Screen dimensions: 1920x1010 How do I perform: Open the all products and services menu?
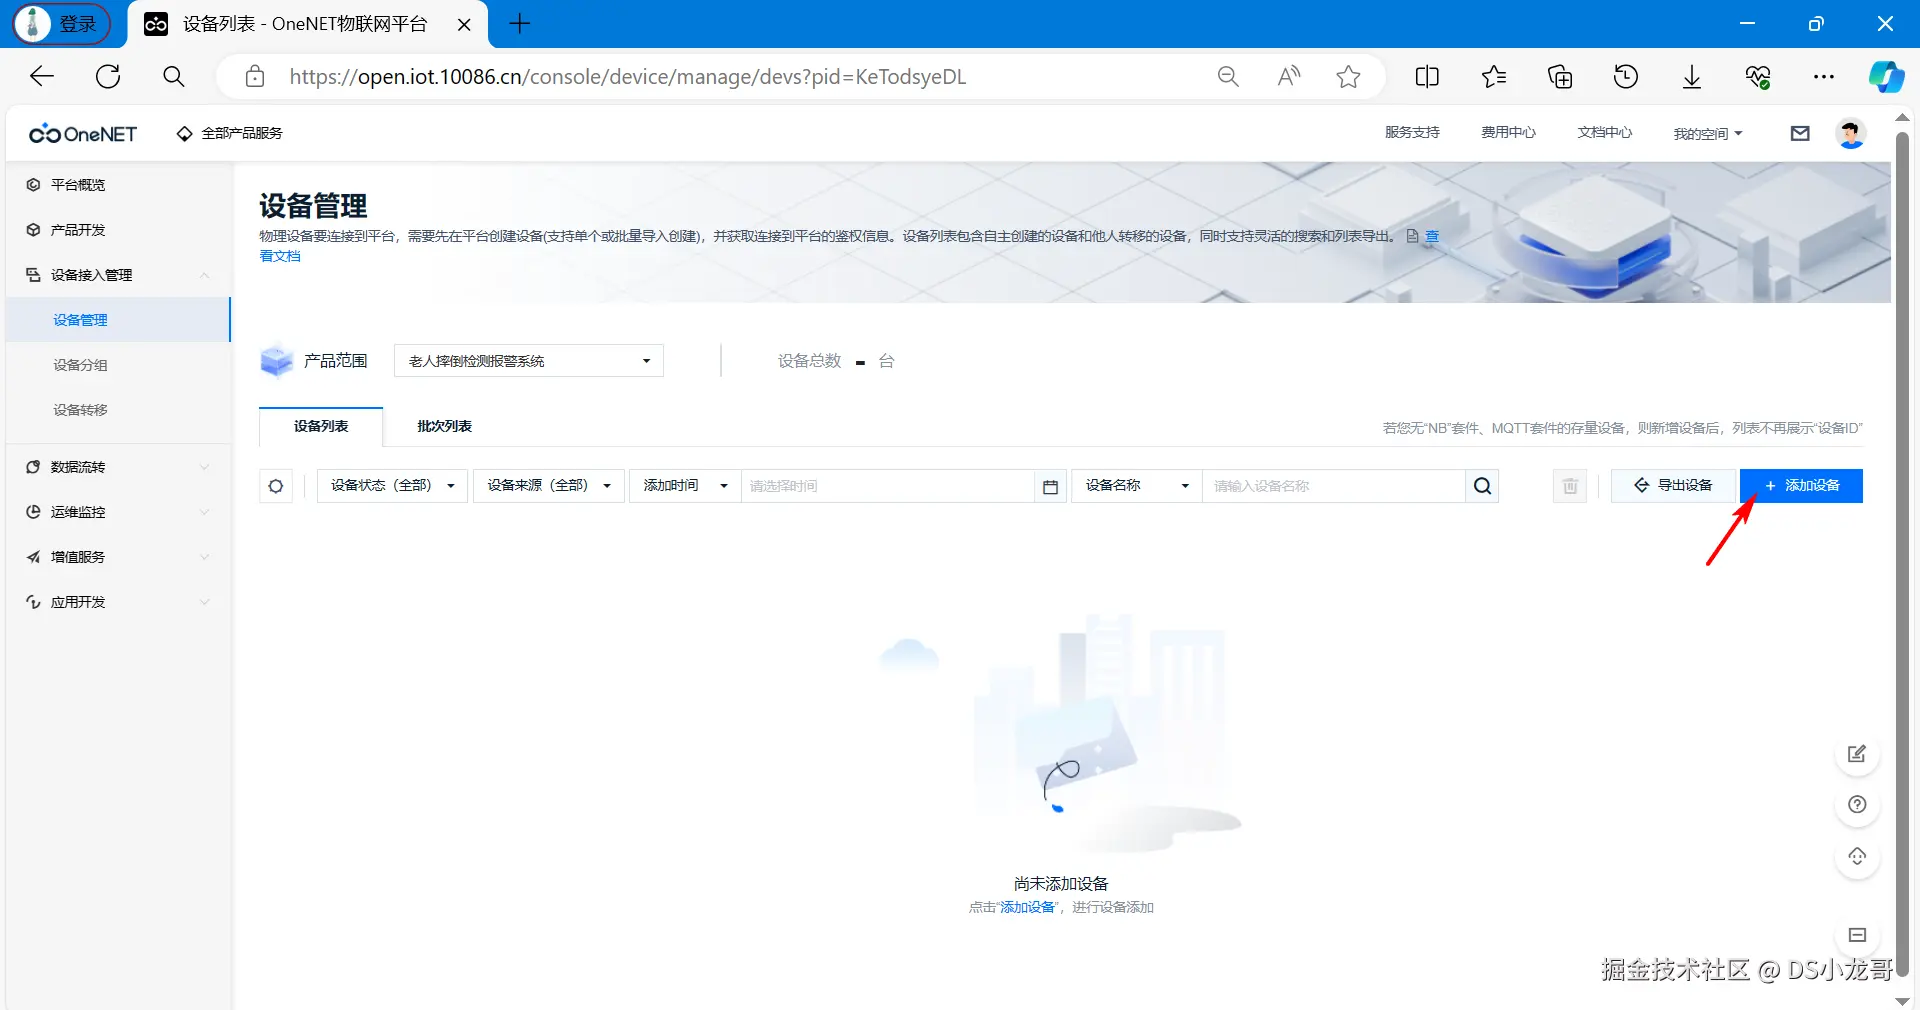click(229, 133)
